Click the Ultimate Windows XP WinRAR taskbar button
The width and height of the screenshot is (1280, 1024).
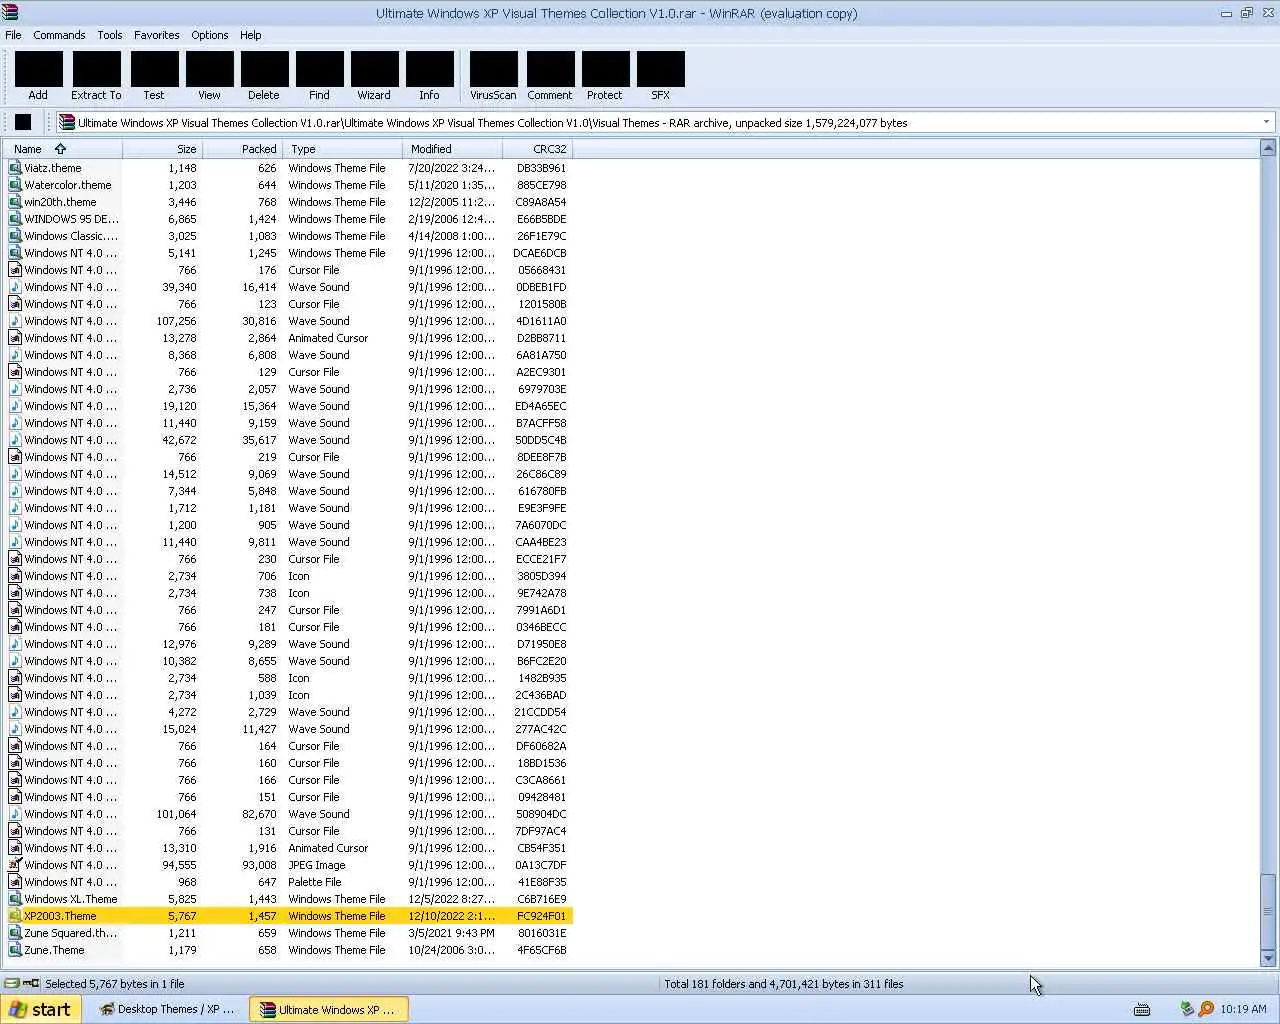(x=329, y=1009)
